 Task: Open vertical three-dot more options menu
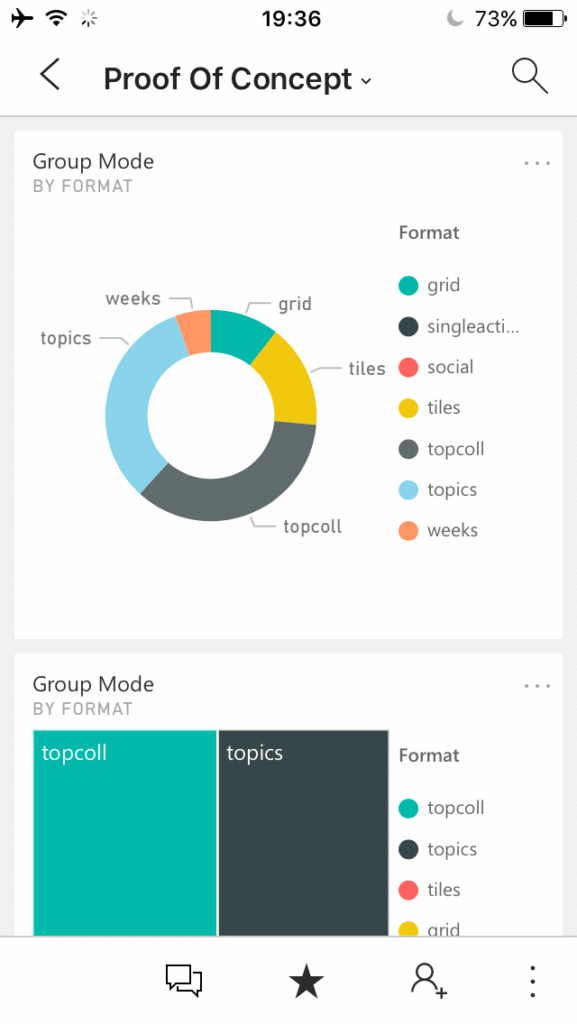pyautogui.click(x=533, y=981)
